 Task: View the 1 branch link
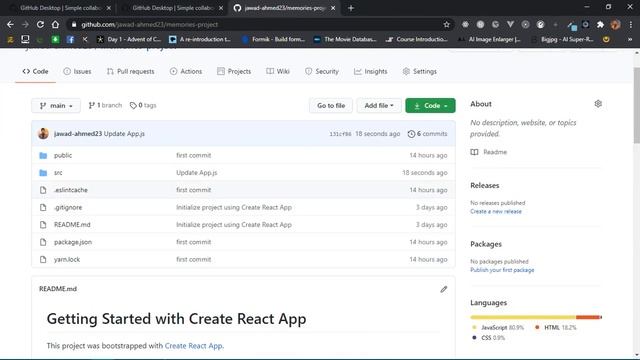(105, 105)
